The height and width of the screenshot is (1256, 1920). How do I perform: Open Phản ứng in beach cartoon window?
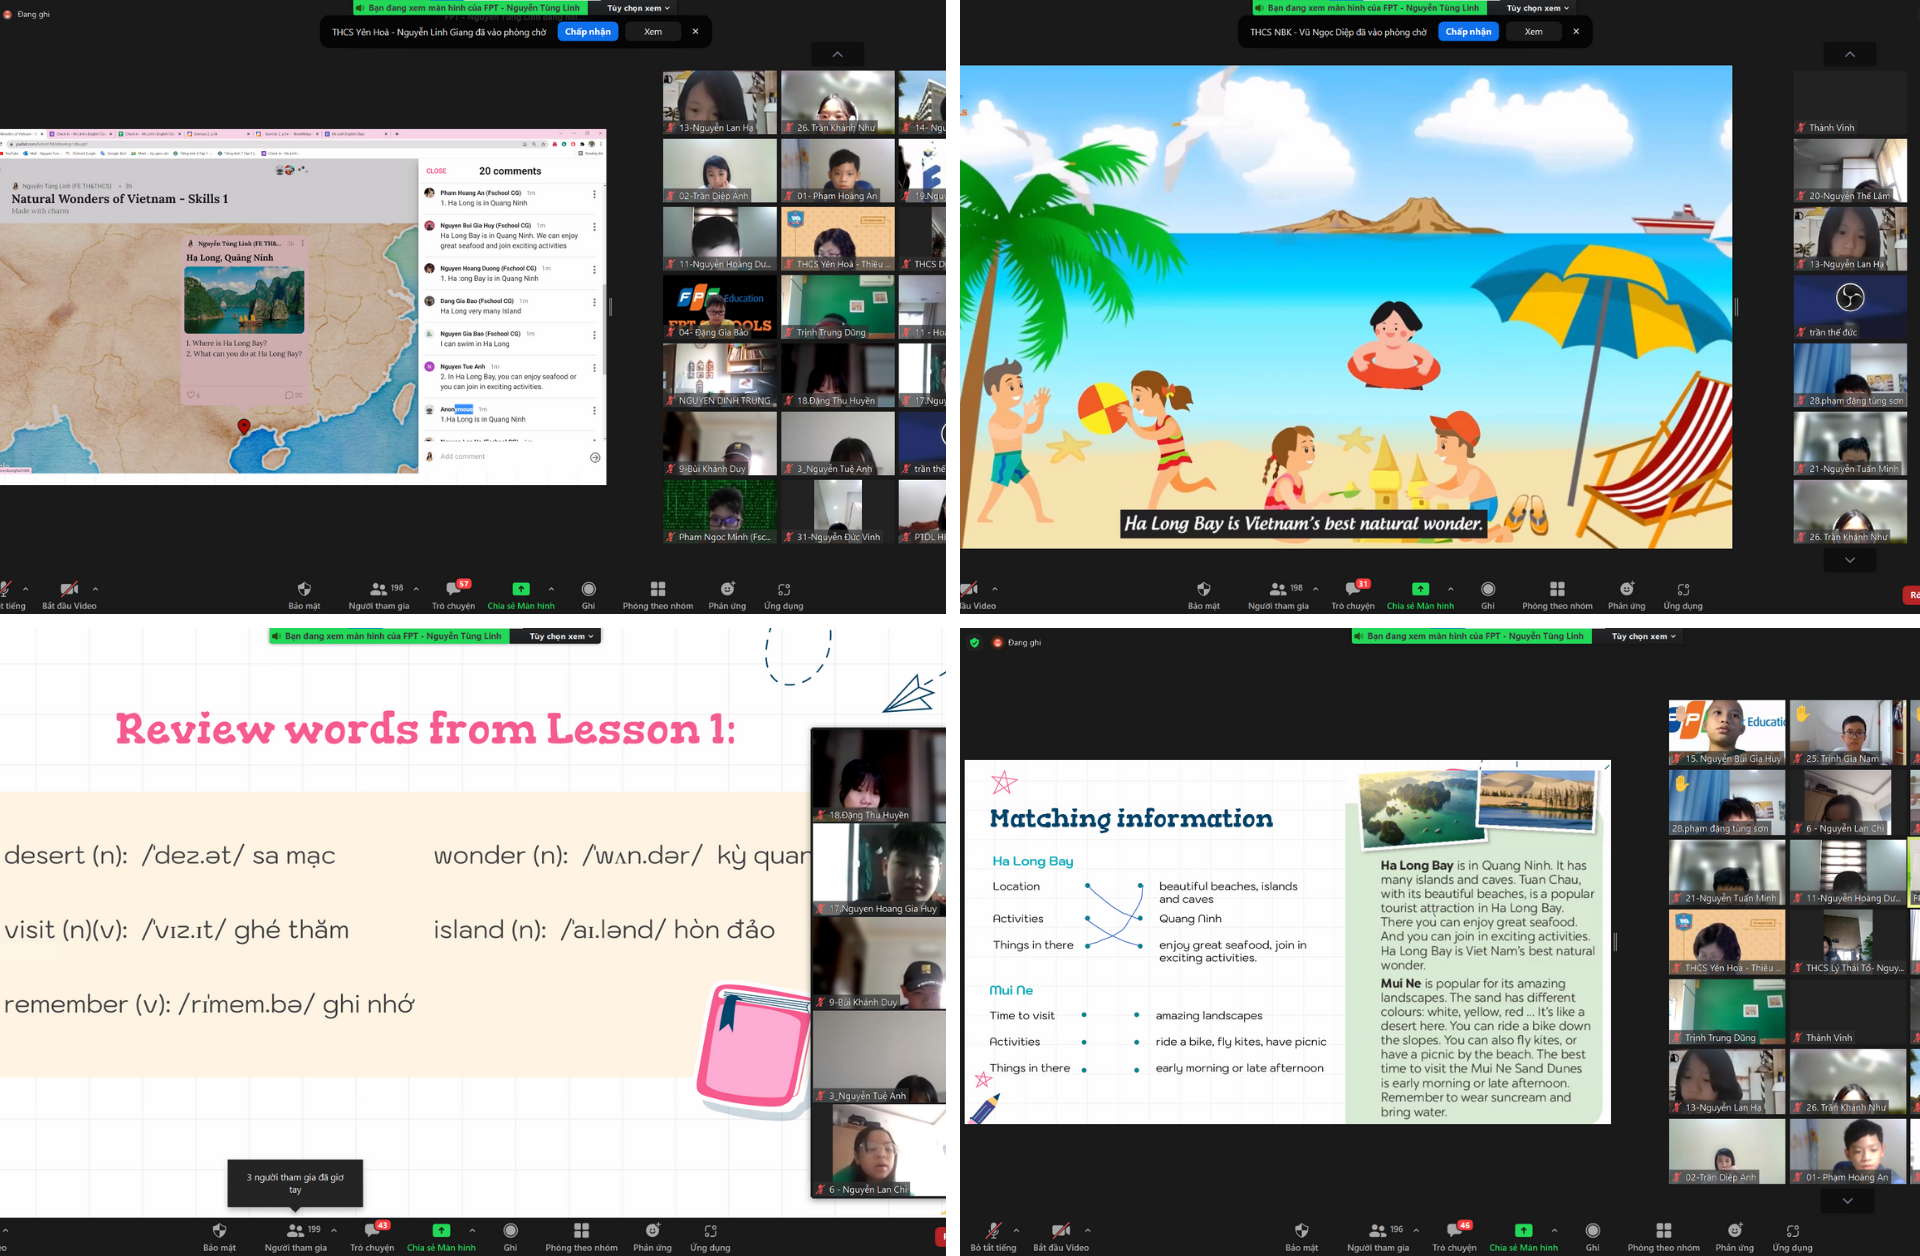(1626, 595)
